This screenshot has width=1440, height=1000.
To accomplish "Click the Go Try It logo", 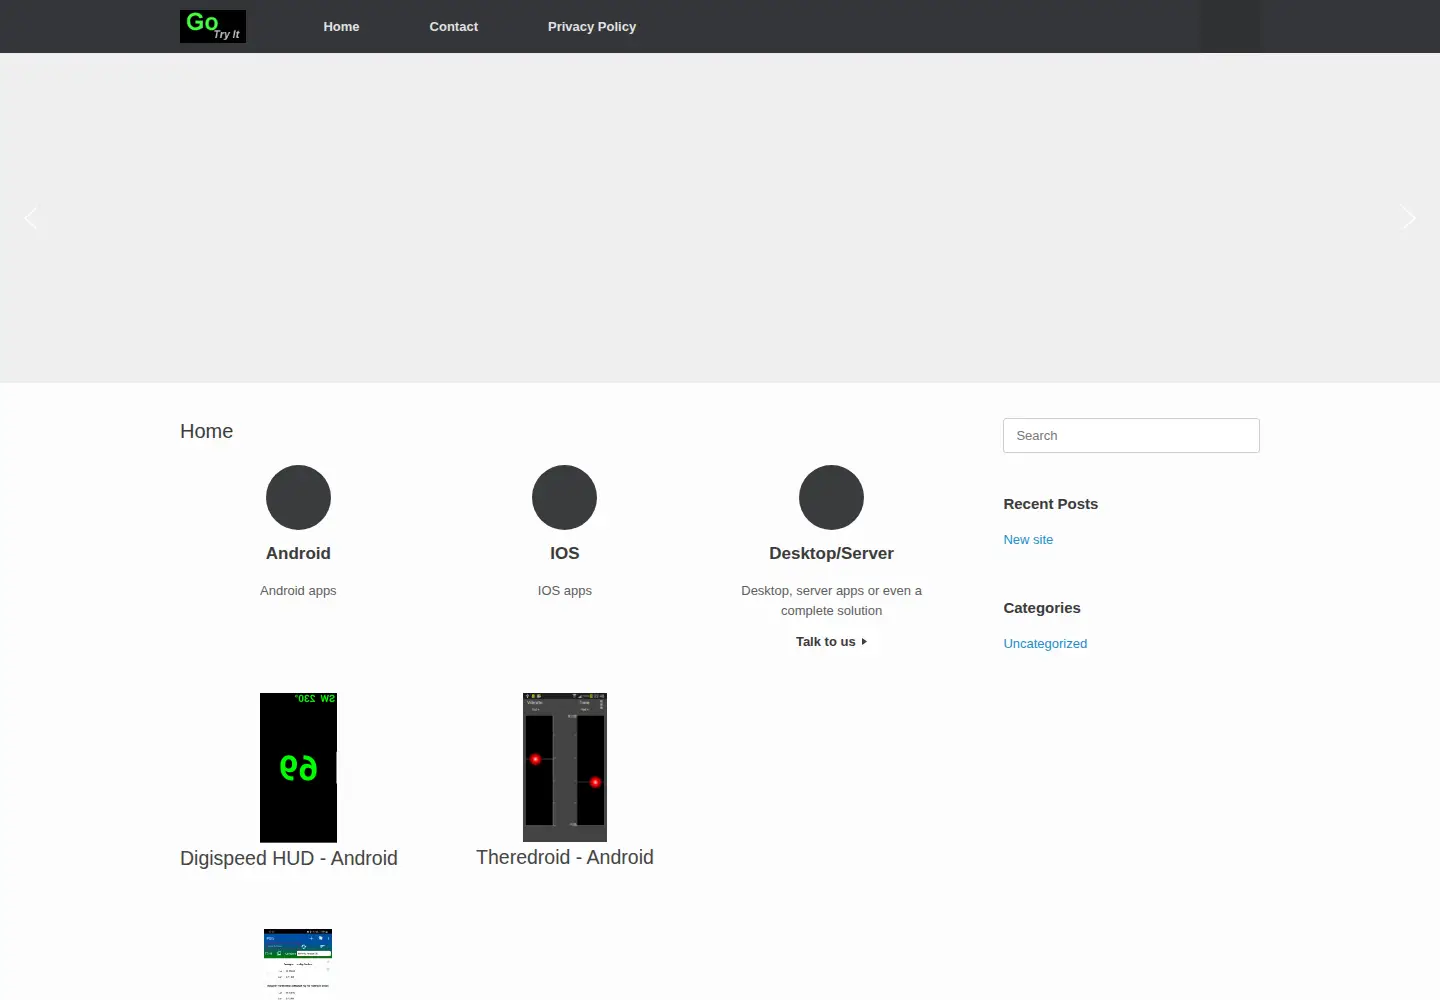I will pos(213,26).
